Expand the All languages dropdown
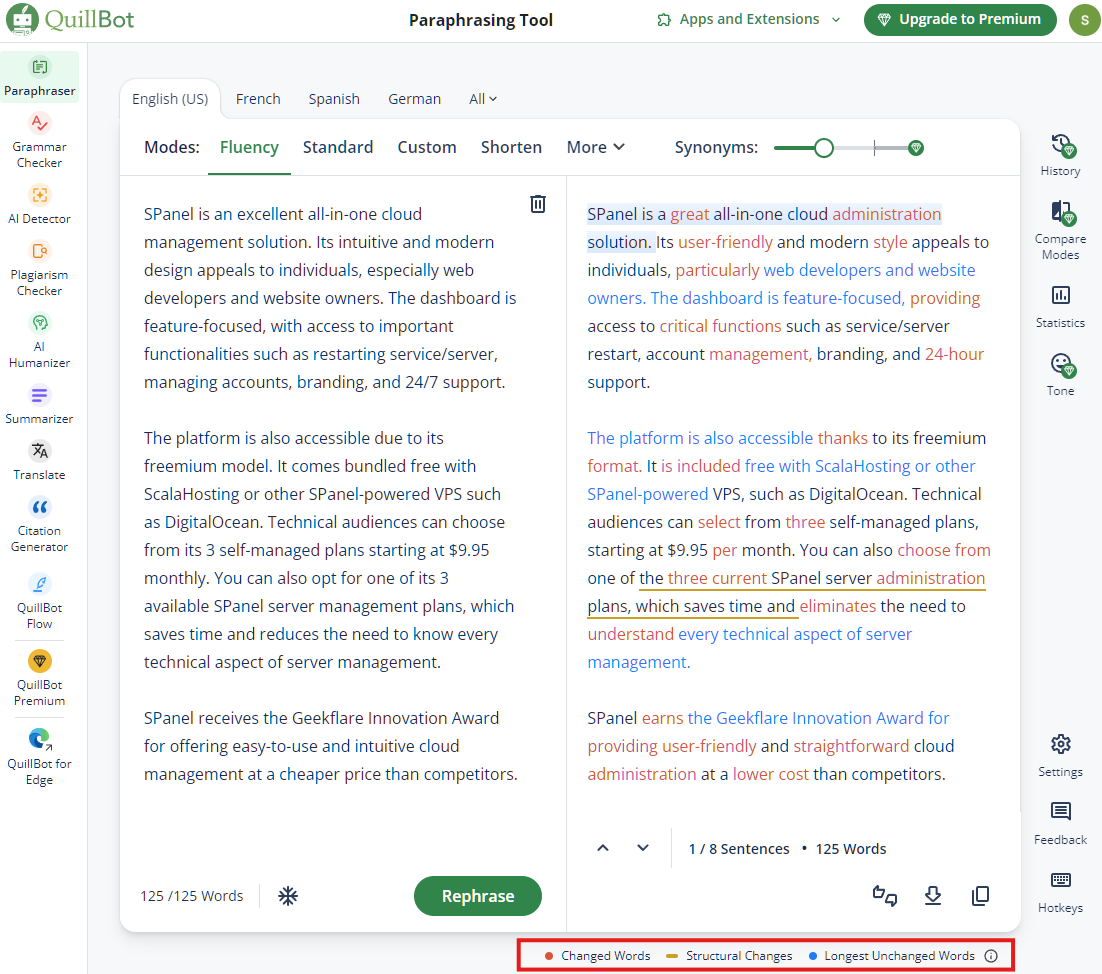This screenshot has width=1102, height=974. pos(483,99)
